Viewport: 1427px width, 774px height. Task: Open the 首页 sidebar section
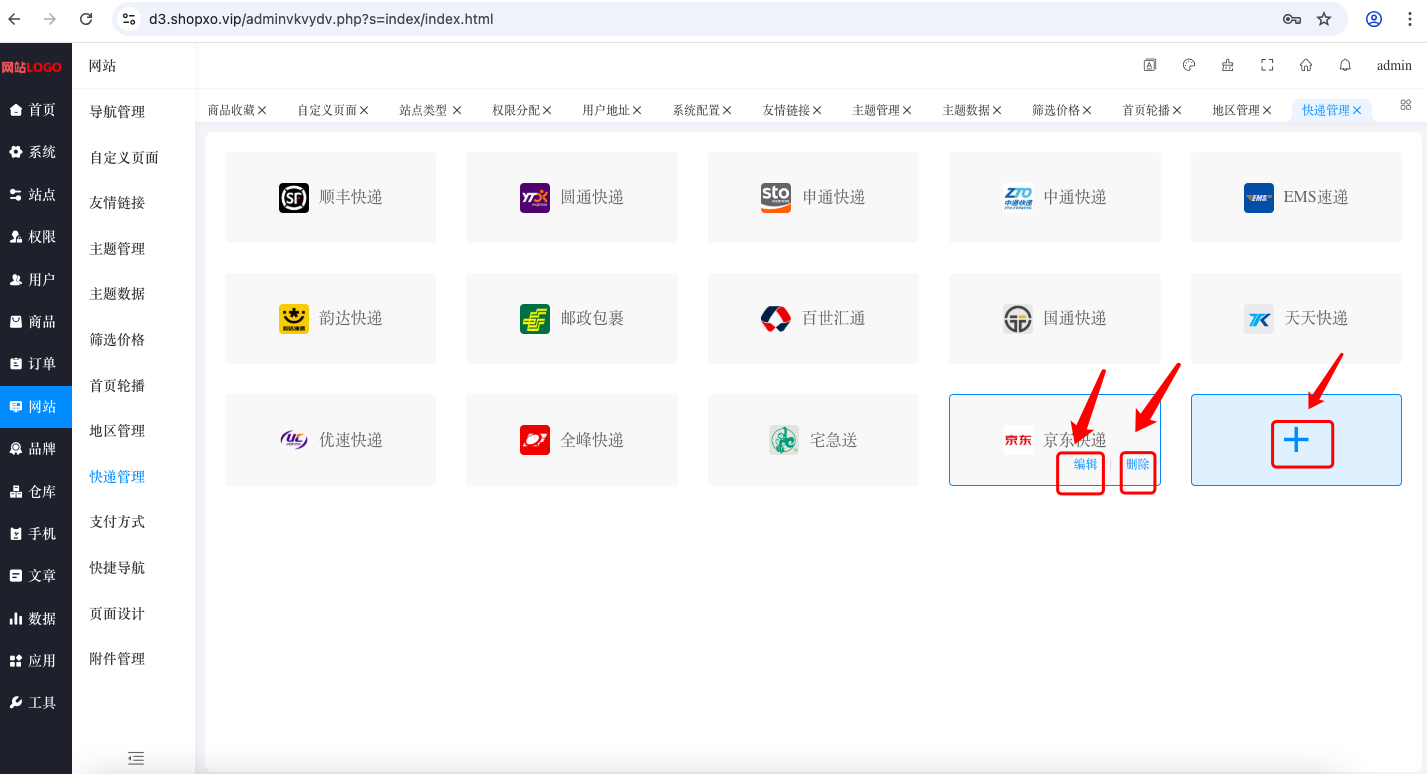click(x=36, y=110)
